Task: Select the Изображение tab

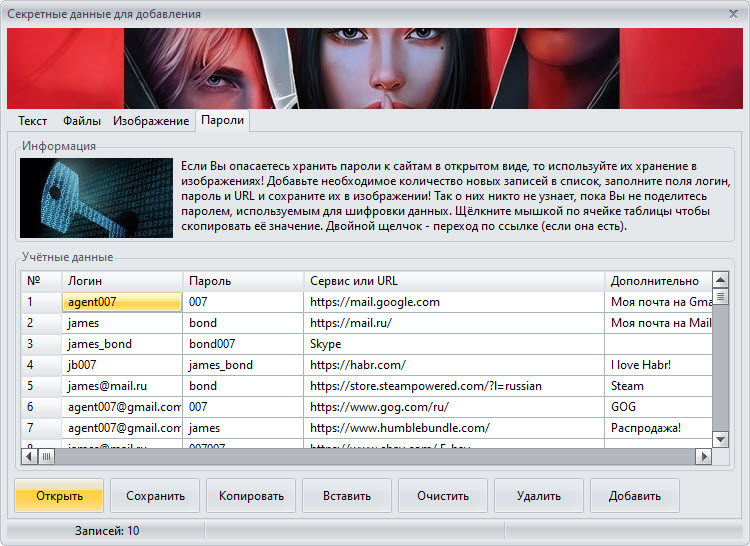Action: (x=151, y=121)
